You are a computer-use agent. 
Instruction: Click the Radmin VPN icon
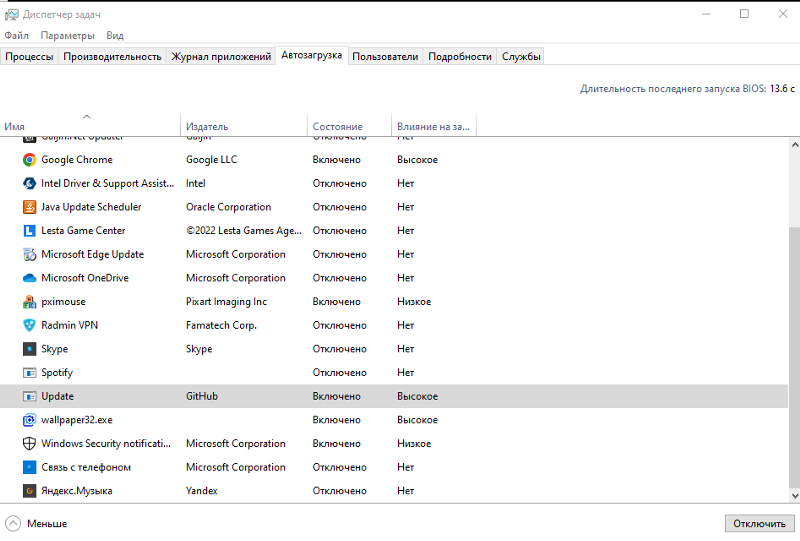pos(30,325)
